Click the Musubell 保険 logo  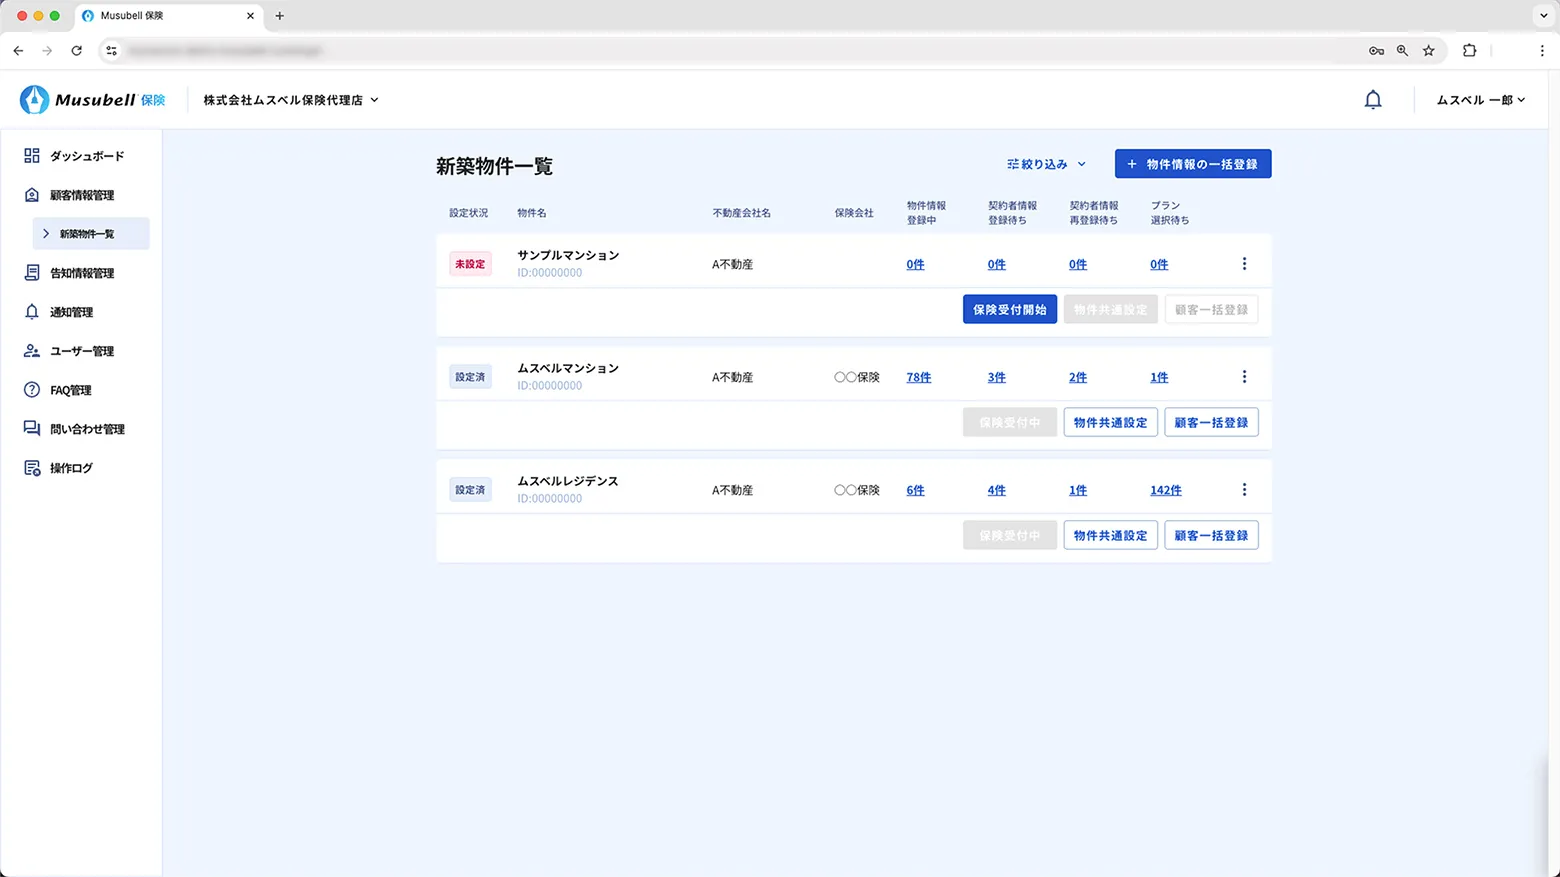pyautogui.click(x=91, y=99)
